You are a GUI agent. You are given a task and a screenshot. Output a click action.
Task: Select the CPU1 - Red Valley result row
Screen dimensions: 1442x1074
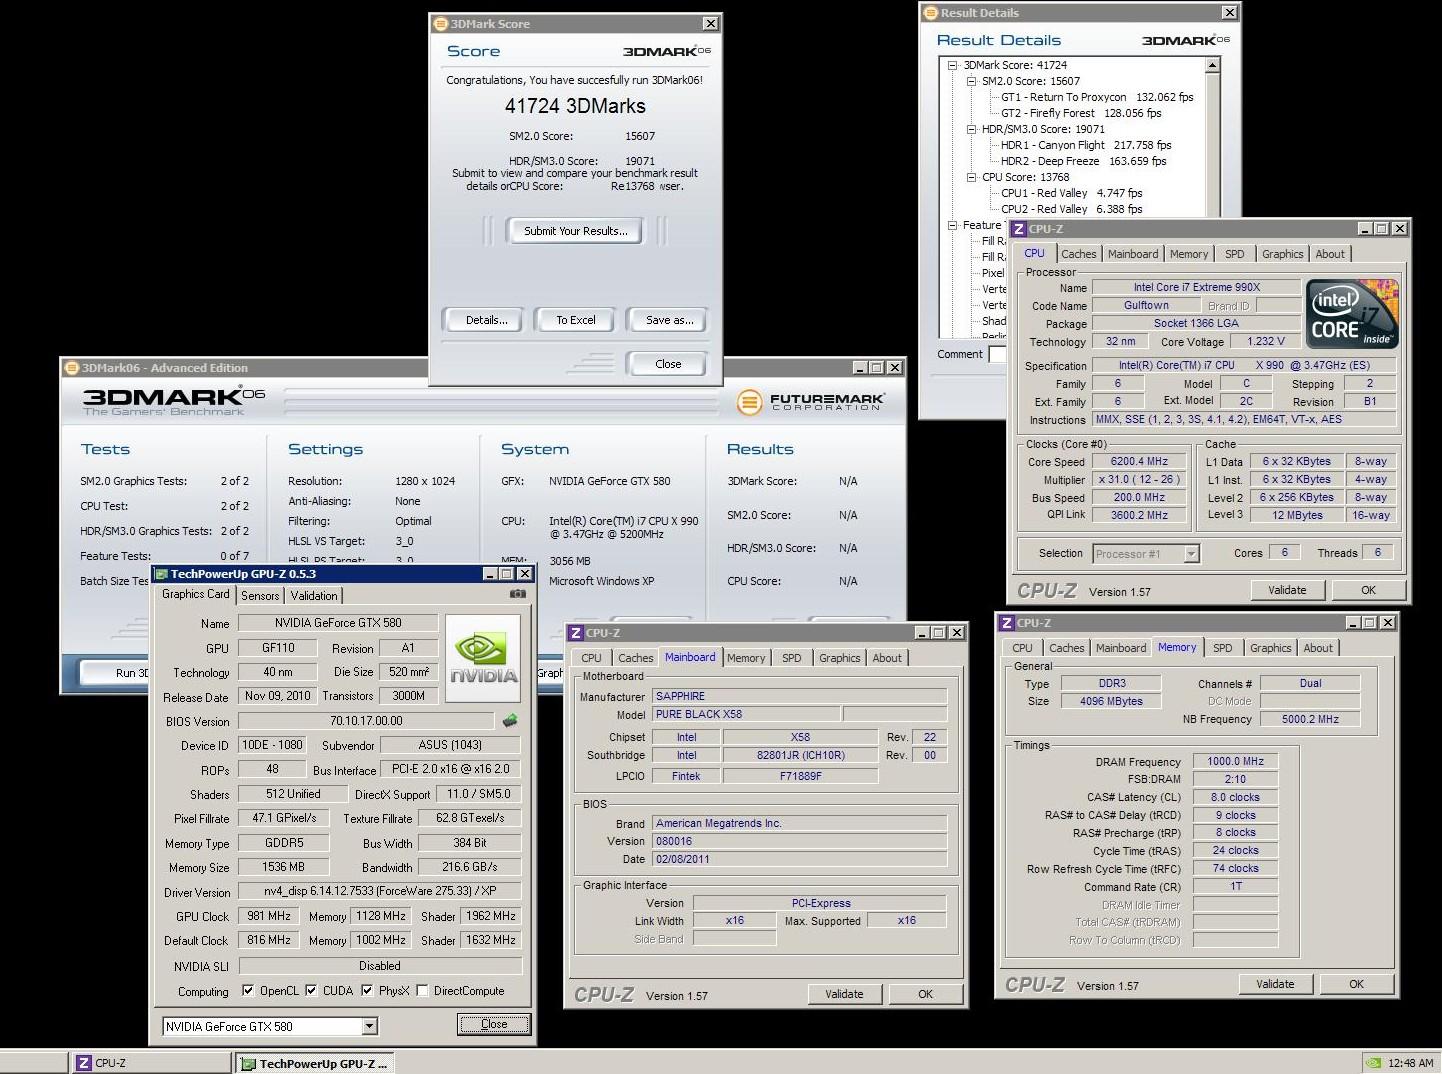pyautogui.click(x=1071, y=193)
